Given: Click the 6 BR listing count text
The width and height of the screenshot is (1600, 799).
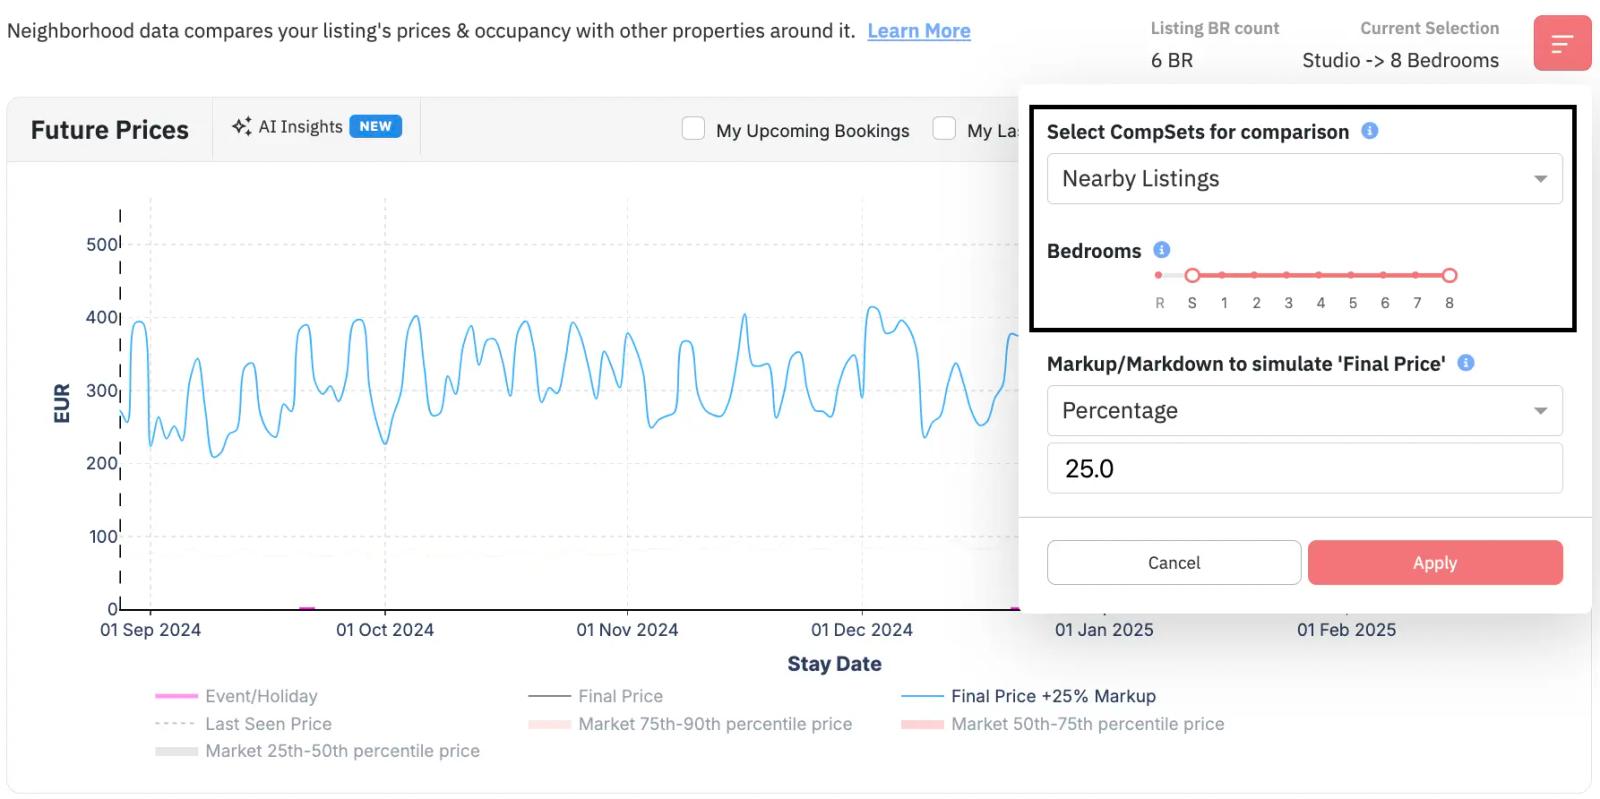Looking at the screenshot, I should [x=1172, y=60].
